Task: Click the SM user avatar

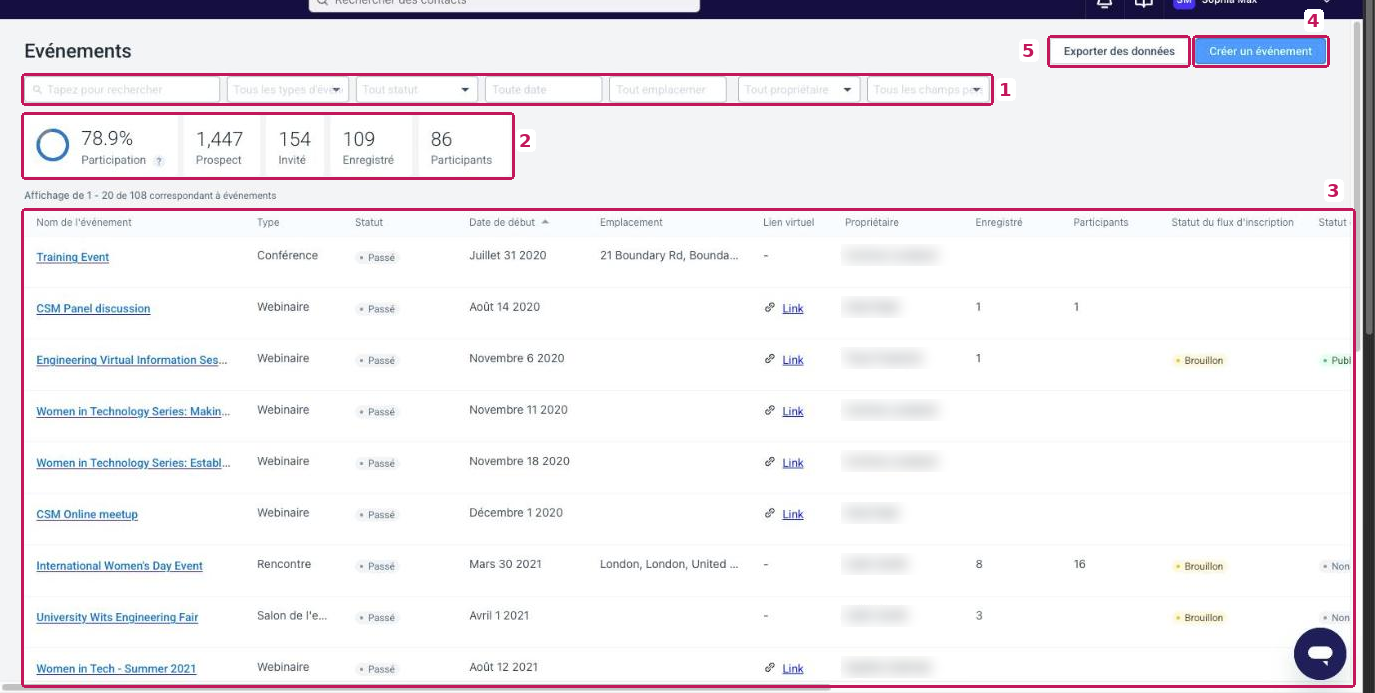Action: coord(1184,3)
